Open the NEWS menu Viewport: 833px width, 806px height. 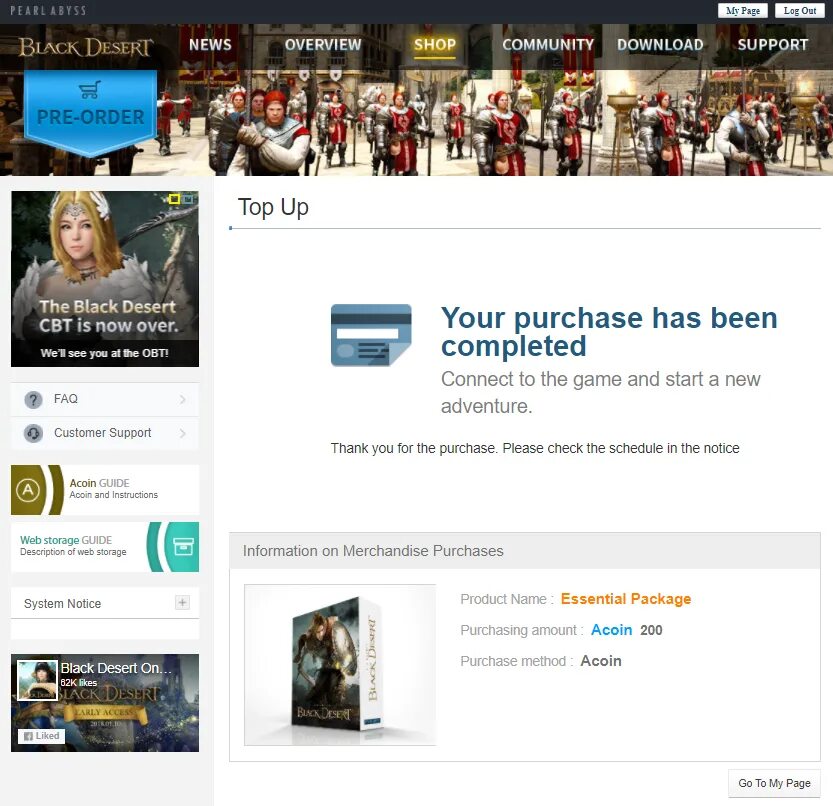pos(210,45)
